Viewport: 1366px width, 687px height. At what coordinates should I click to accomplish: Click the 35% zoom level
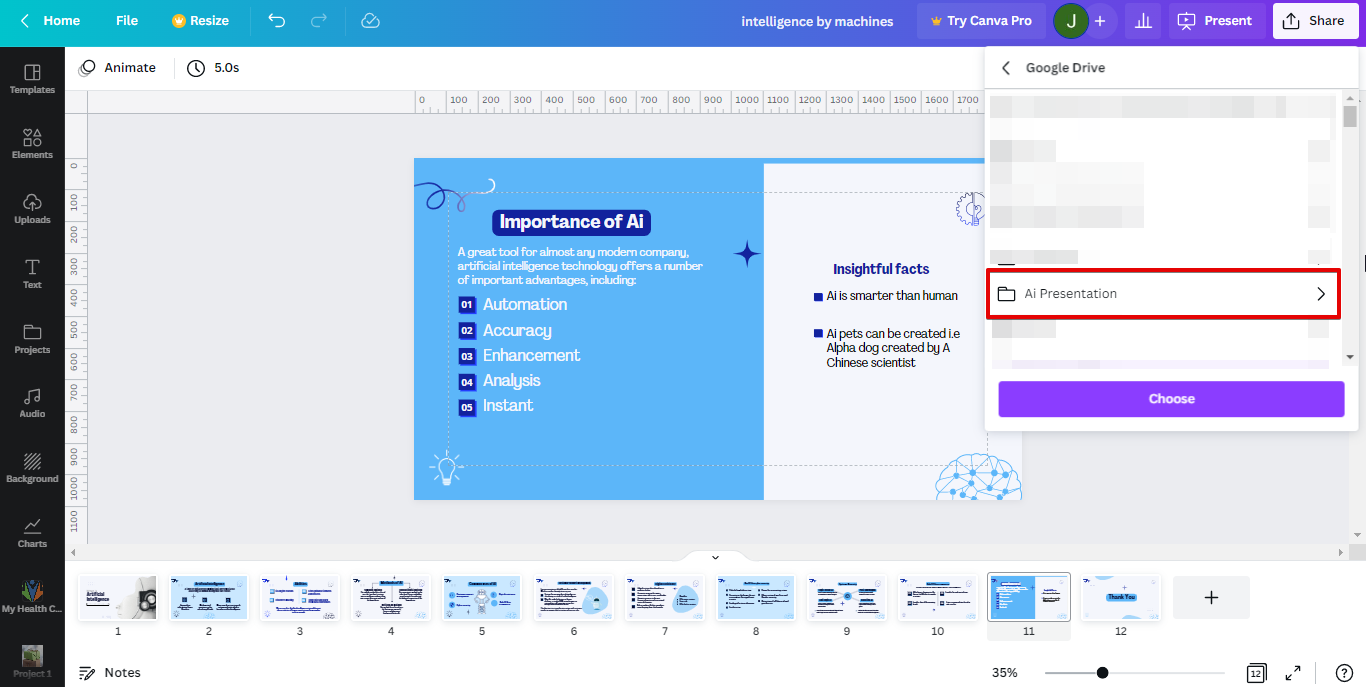point(1005,673)
